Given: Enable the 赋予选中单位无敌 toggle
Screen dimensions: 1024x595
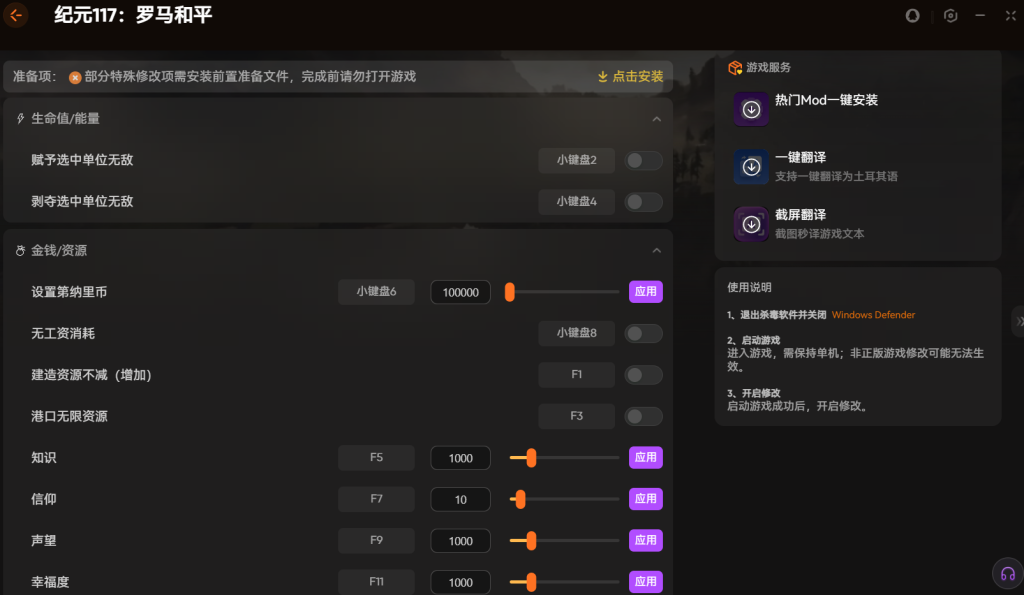Looking at the screenshot, I should tap(644, 160).
